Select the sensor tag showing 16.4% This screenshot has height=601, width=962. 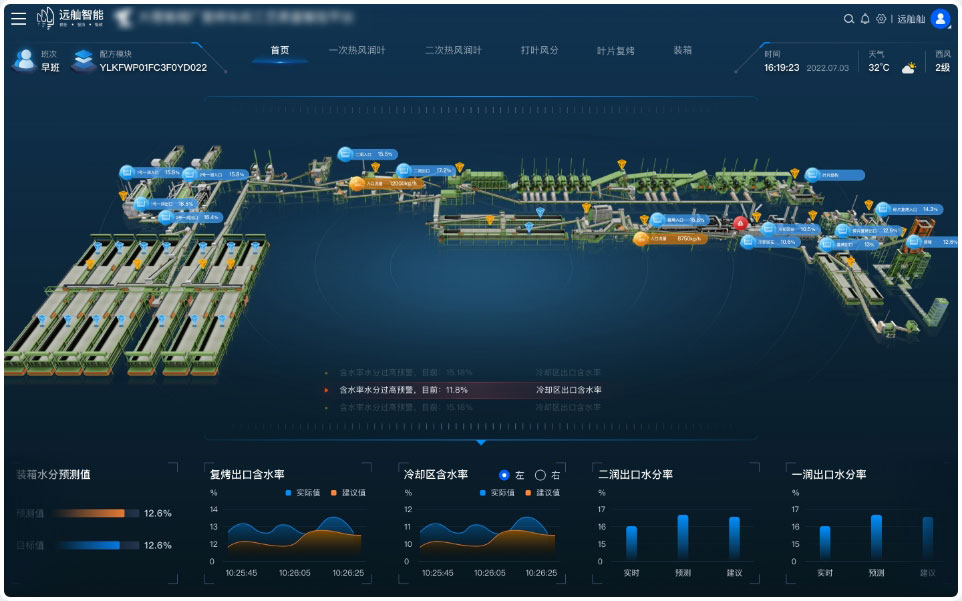(190, 217)
